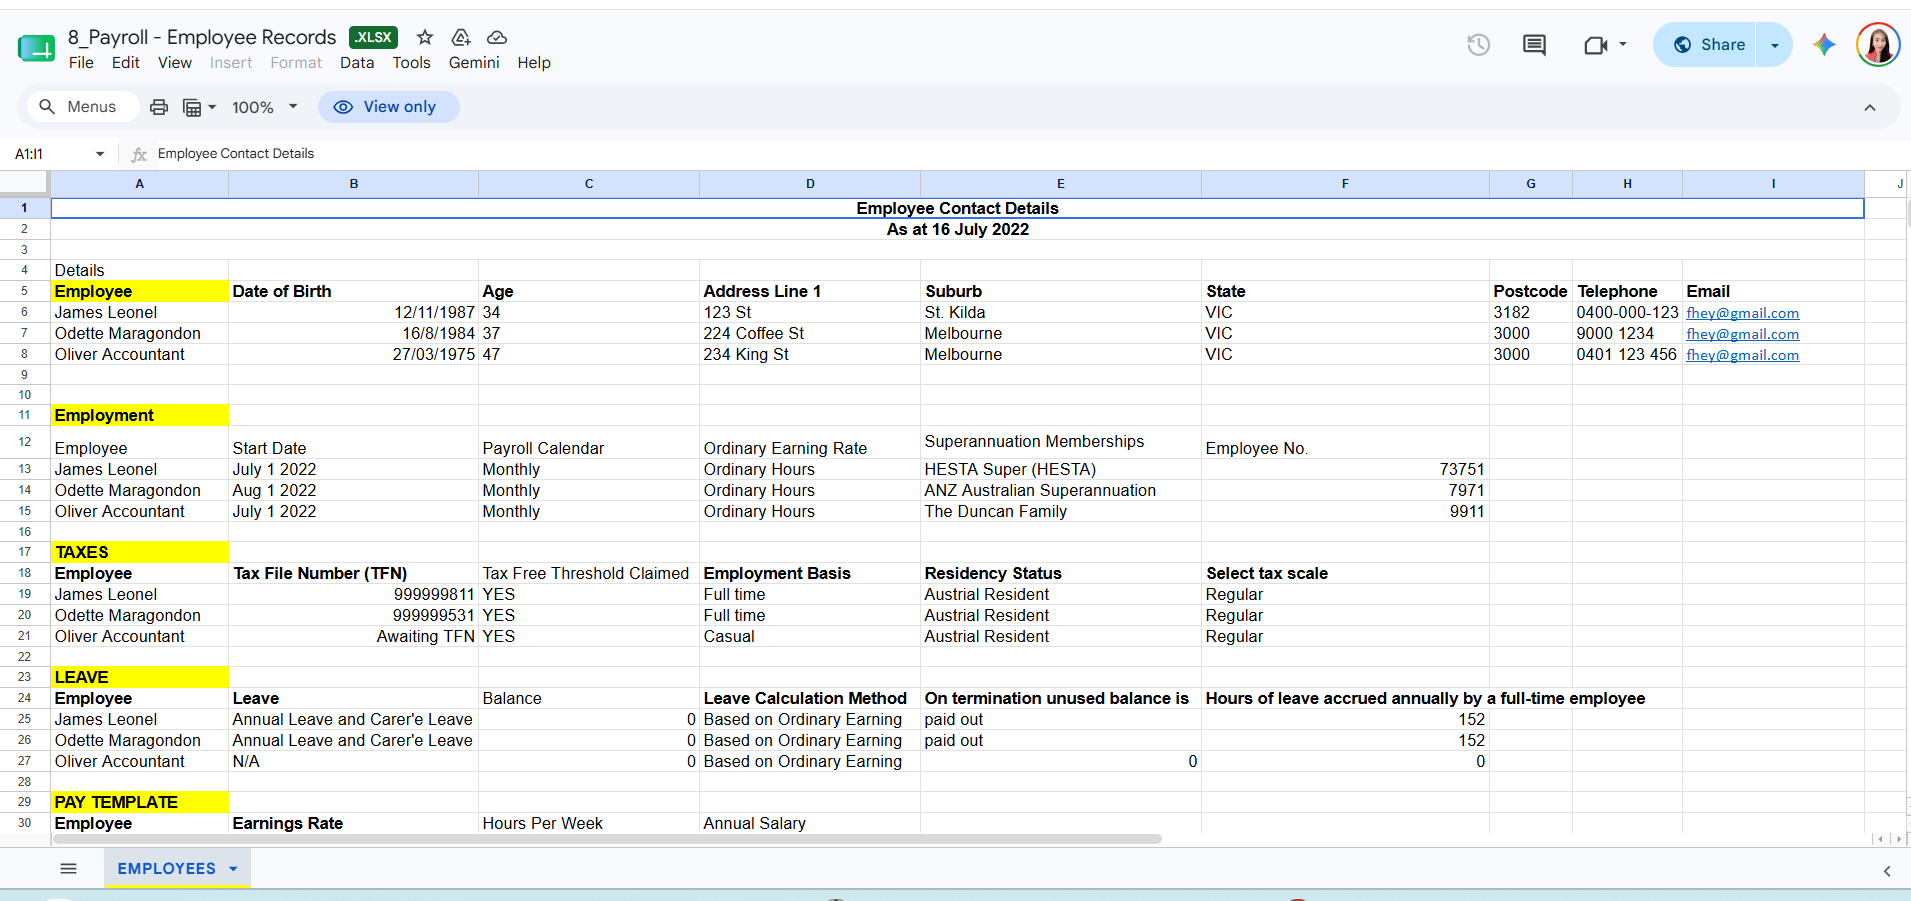Screen dimensions: 1911x901
Task: Select the '0401 123 456' telephone cell
Action: pos(1627,354)
